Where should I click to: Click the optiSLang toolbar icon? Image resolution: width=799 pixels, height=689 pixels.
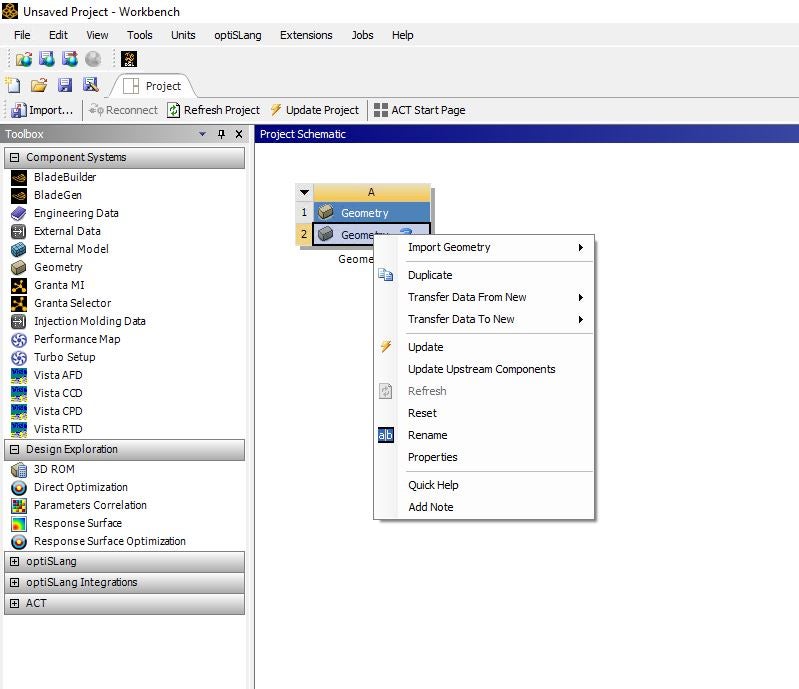tap(129, 59)
